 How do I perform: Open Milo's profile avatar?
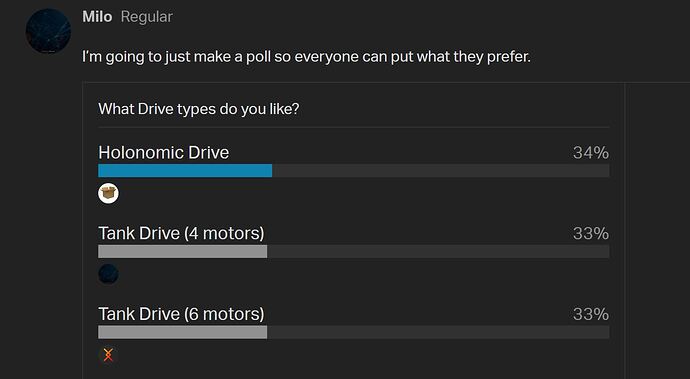click(x=48, y=31)
